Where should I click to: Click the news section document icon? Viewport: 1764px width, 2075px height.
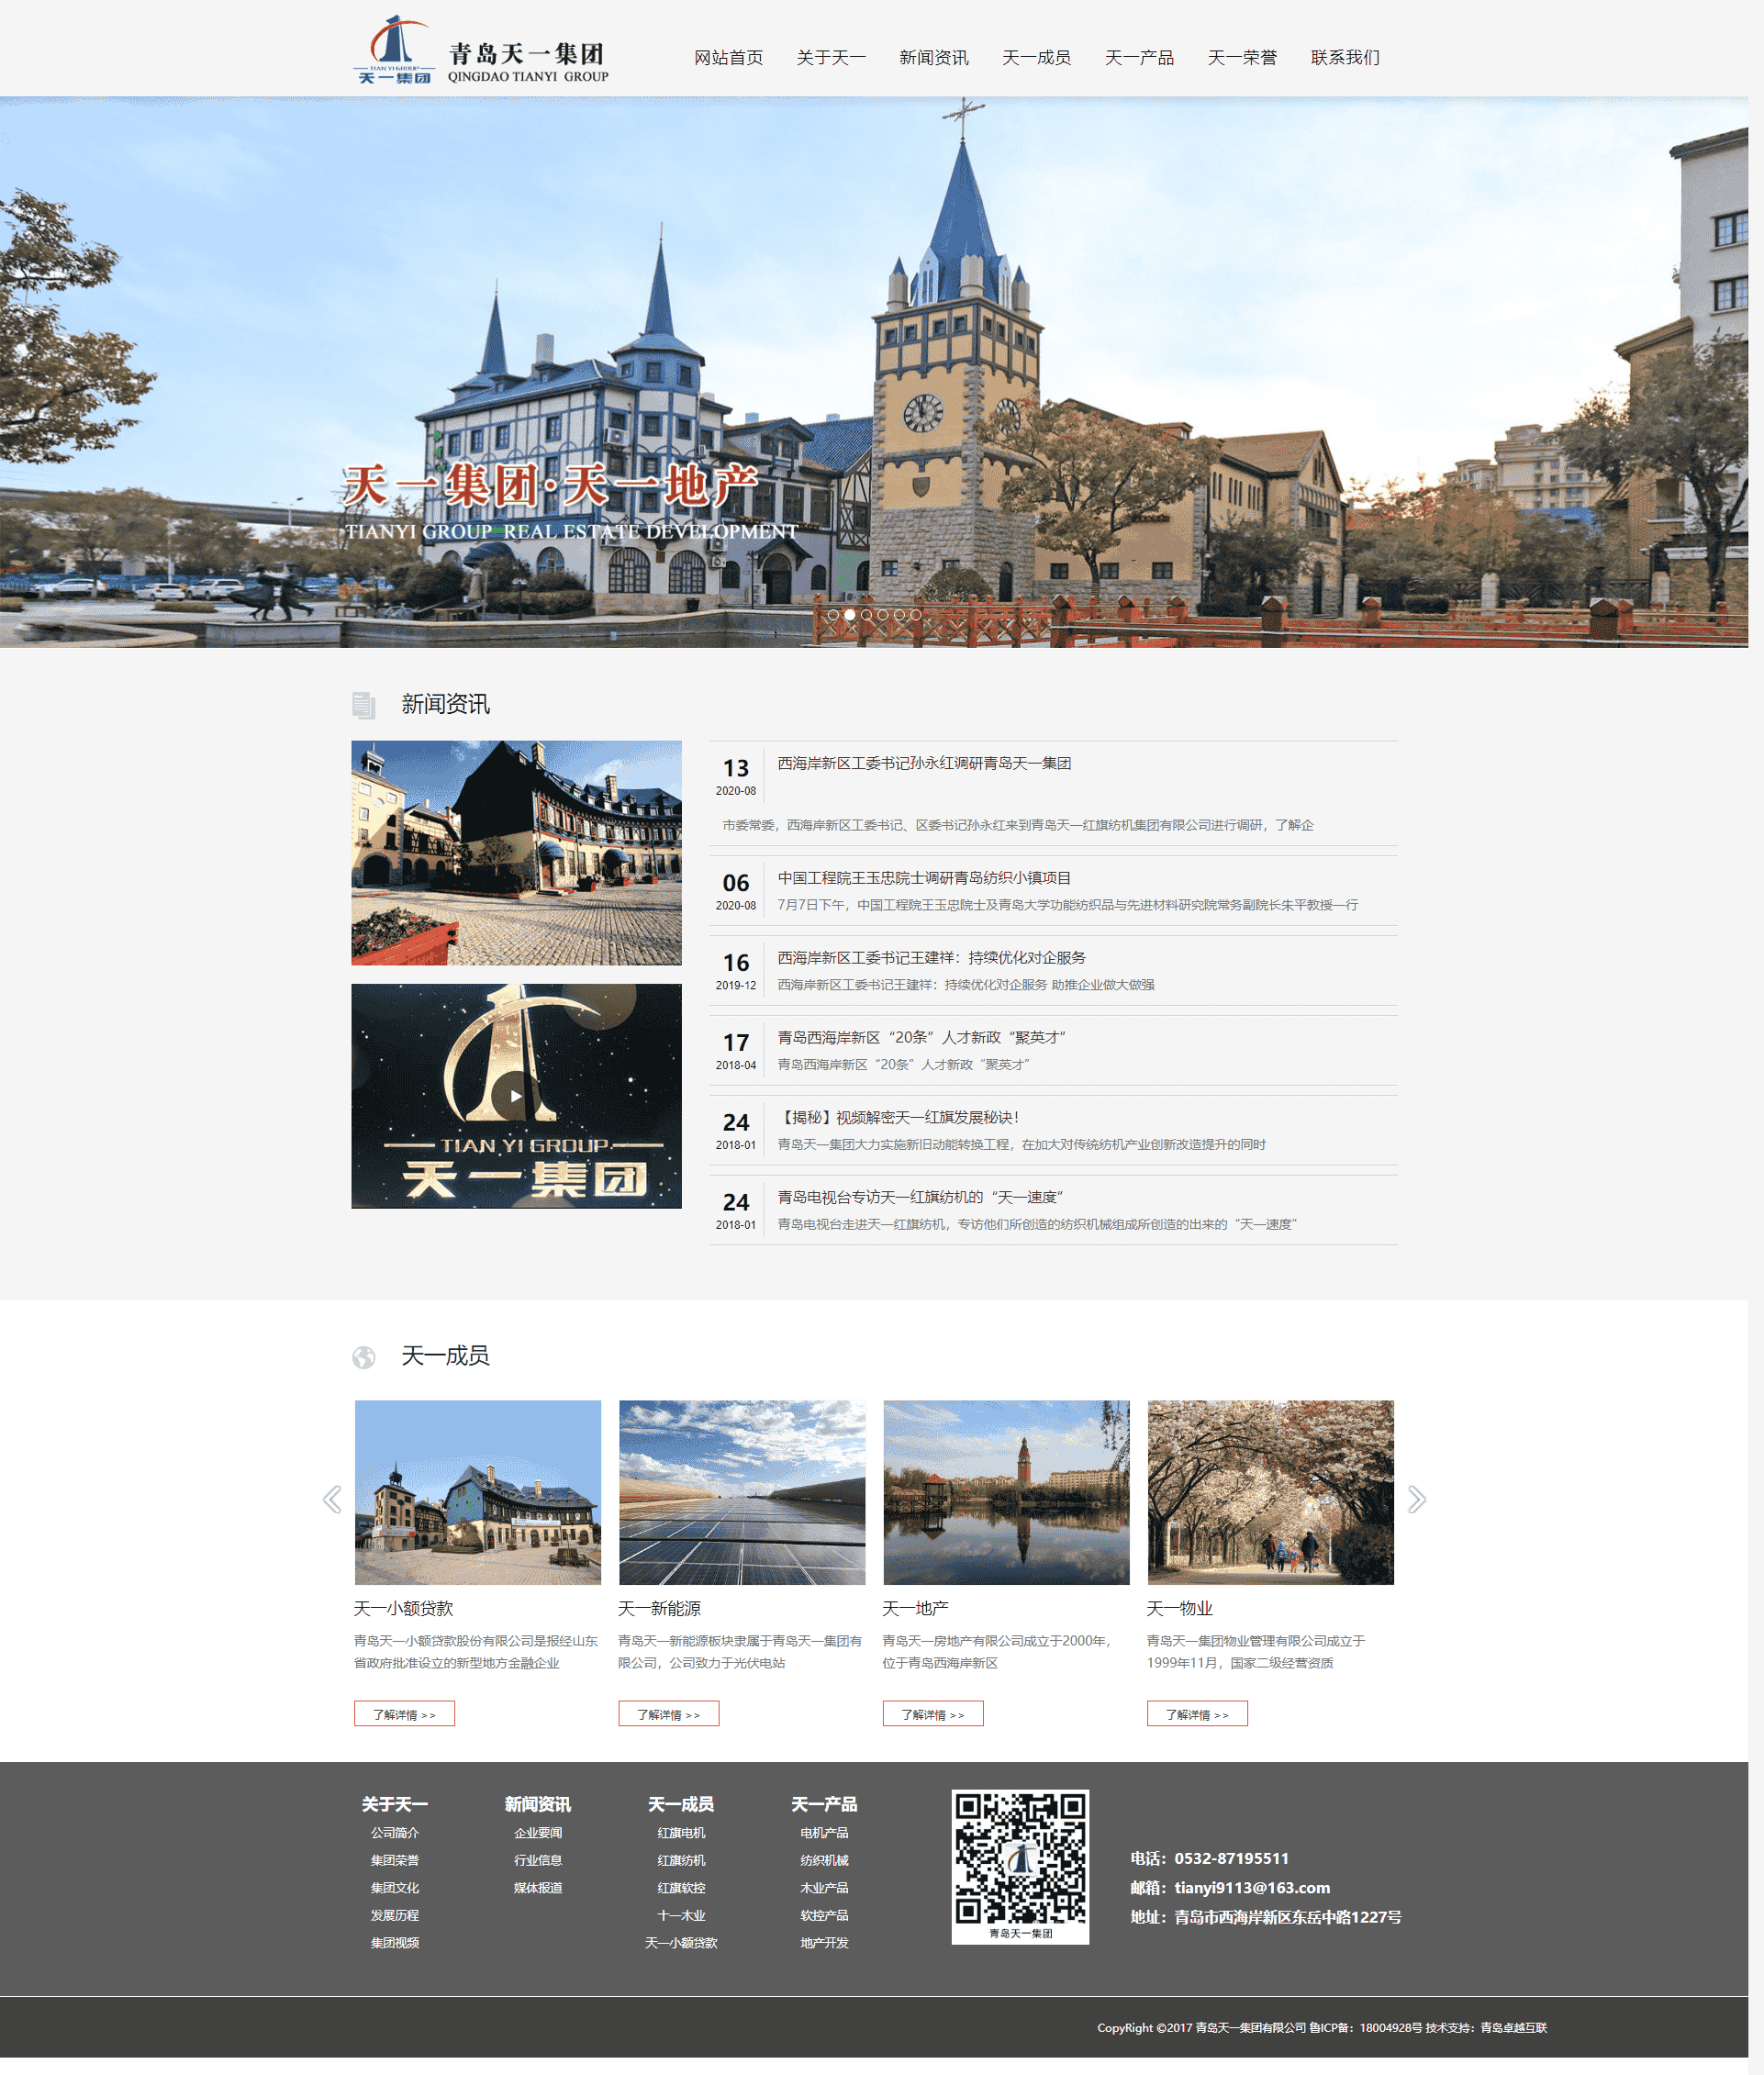(x=363, y=705)
